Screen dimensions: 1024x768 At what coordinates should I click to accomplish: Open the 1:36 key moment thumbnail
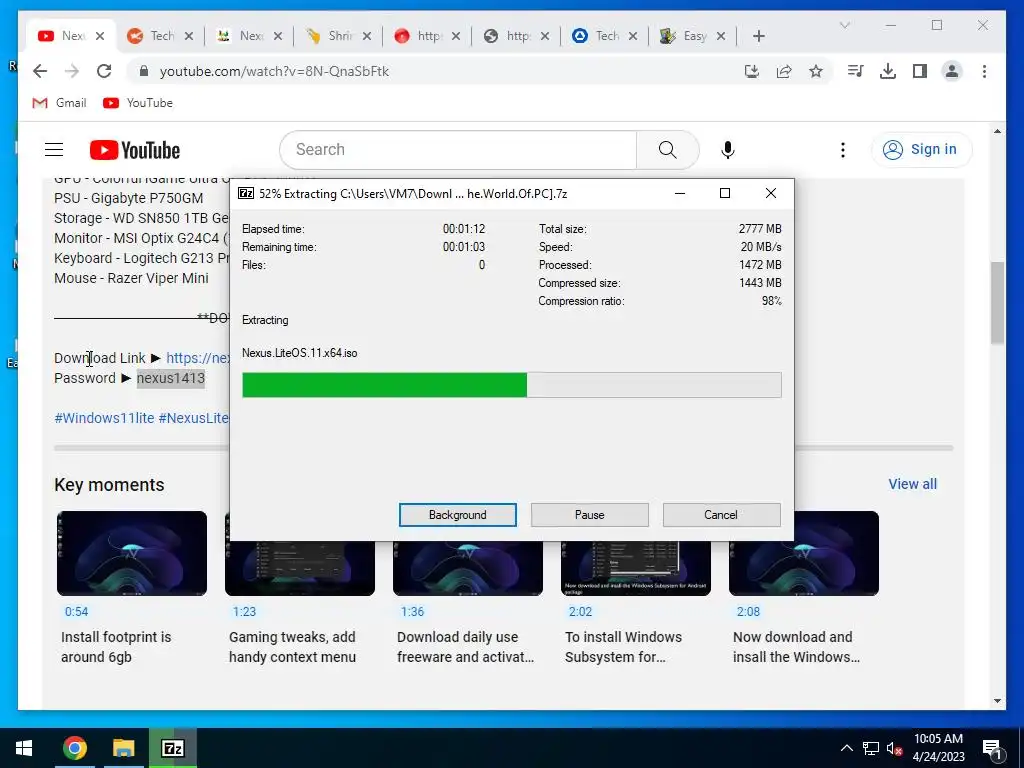tap(468, 568)
